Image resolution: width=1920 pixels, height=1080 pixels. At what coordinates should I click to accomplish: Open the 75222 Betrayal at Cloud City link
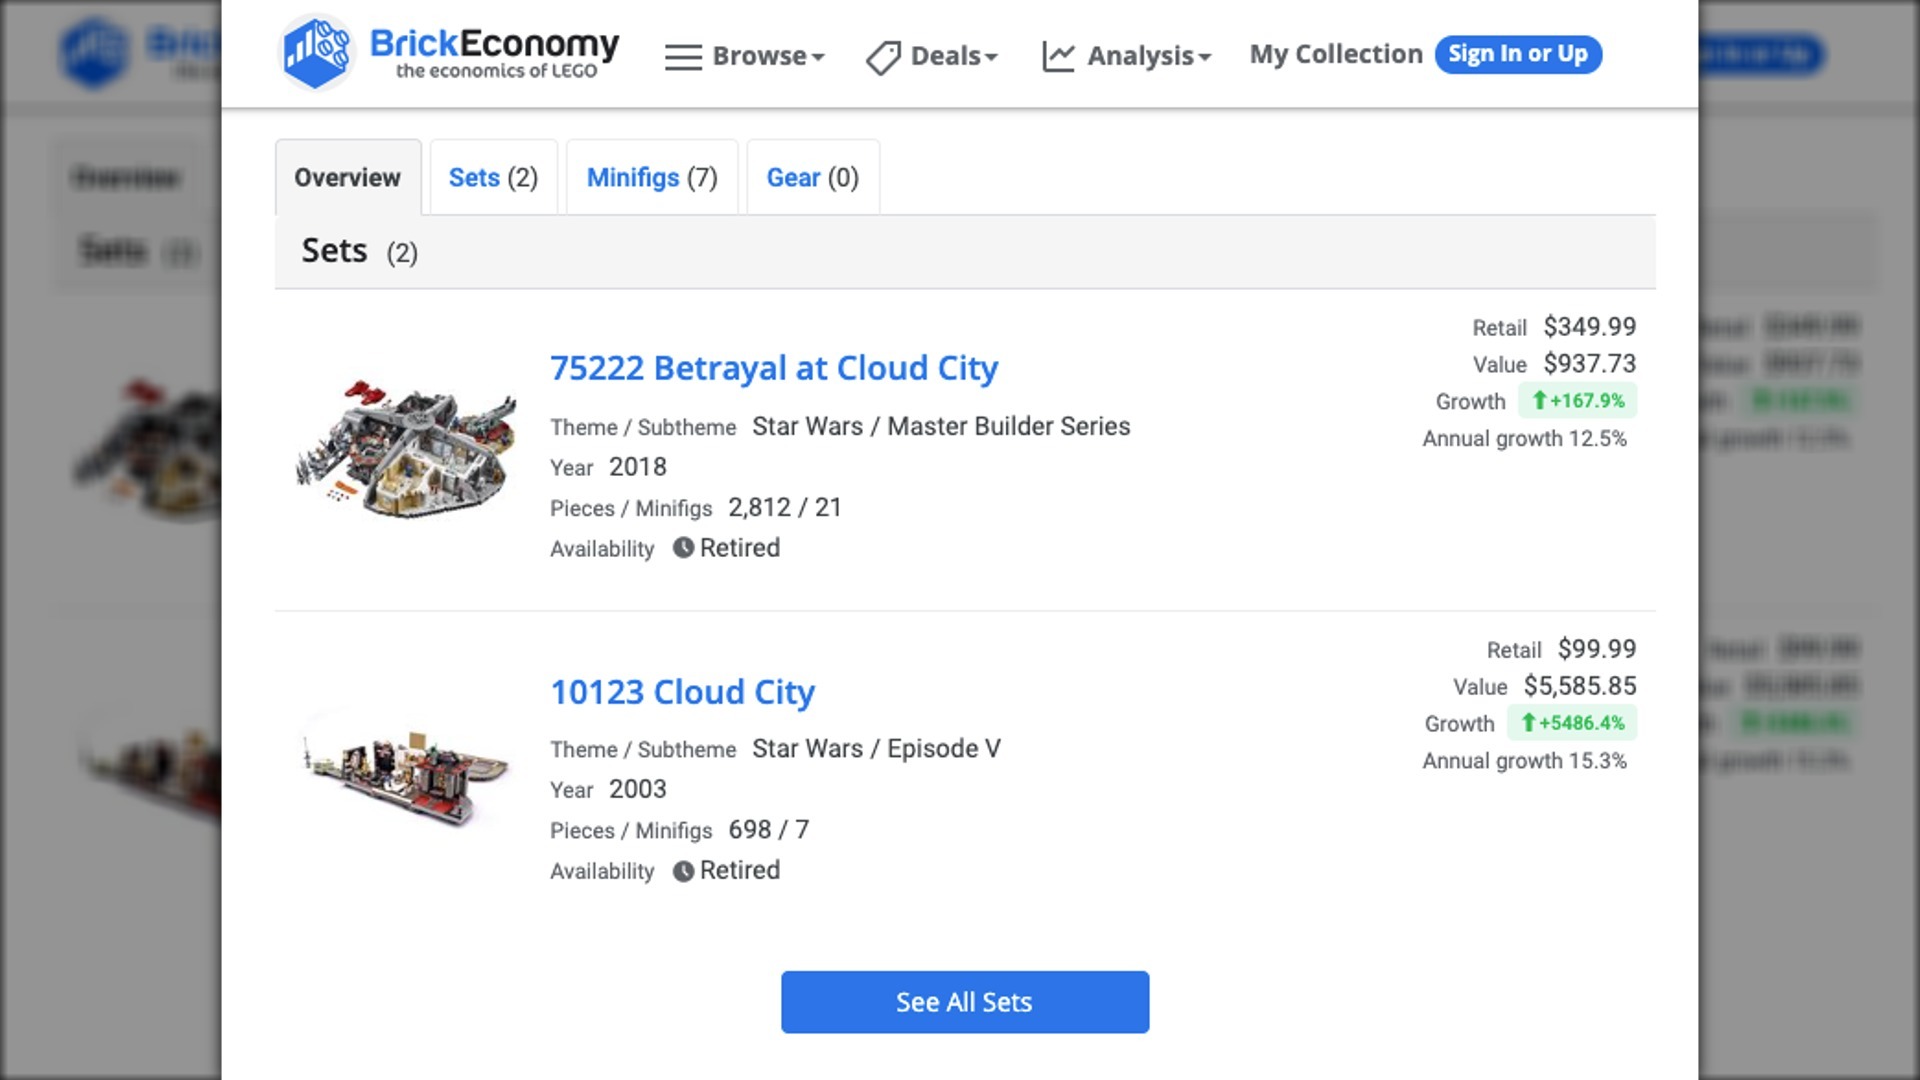pos(774,368)
